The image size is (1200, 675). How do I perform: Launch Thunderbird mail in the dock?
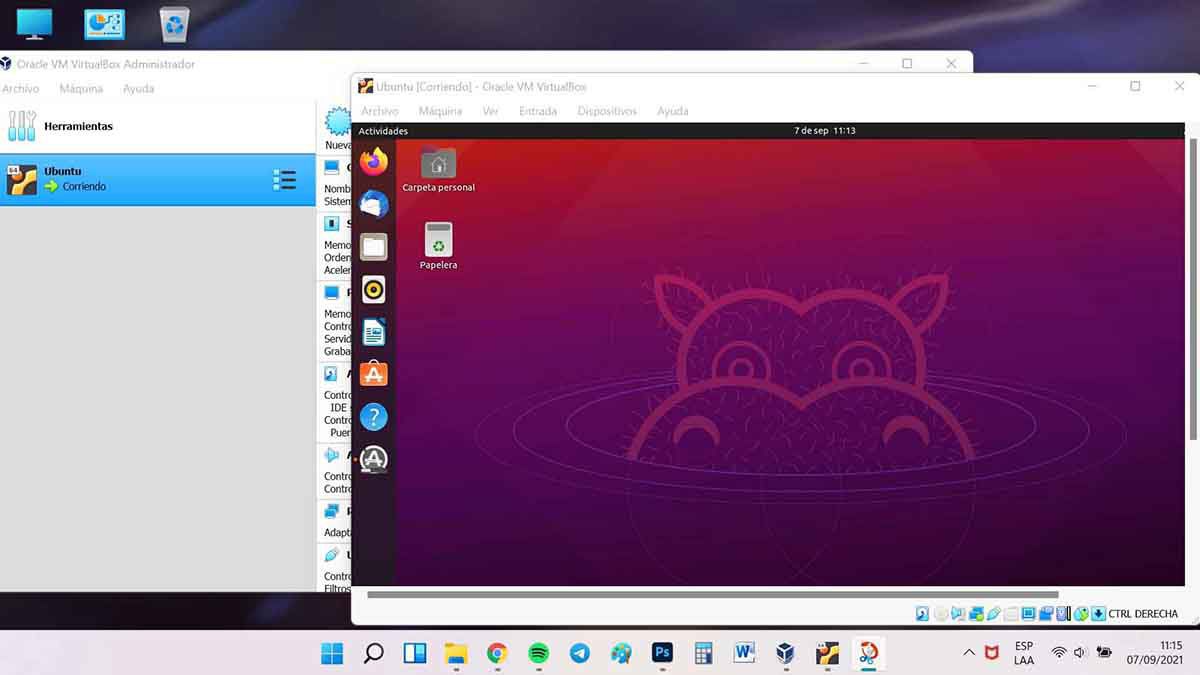point(374,204)
